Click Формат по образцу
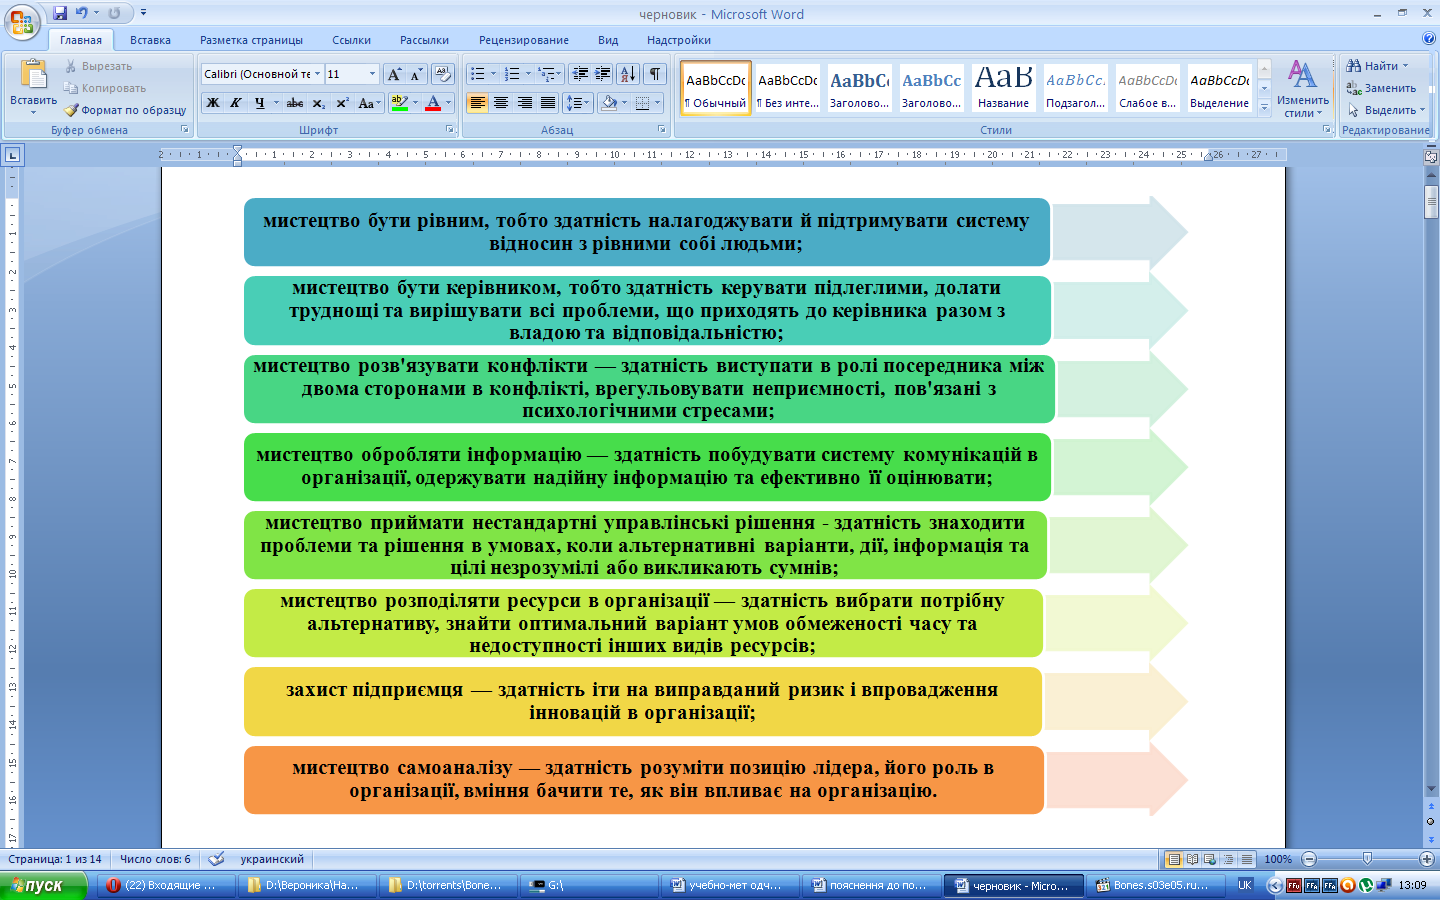 pos(125,110)
